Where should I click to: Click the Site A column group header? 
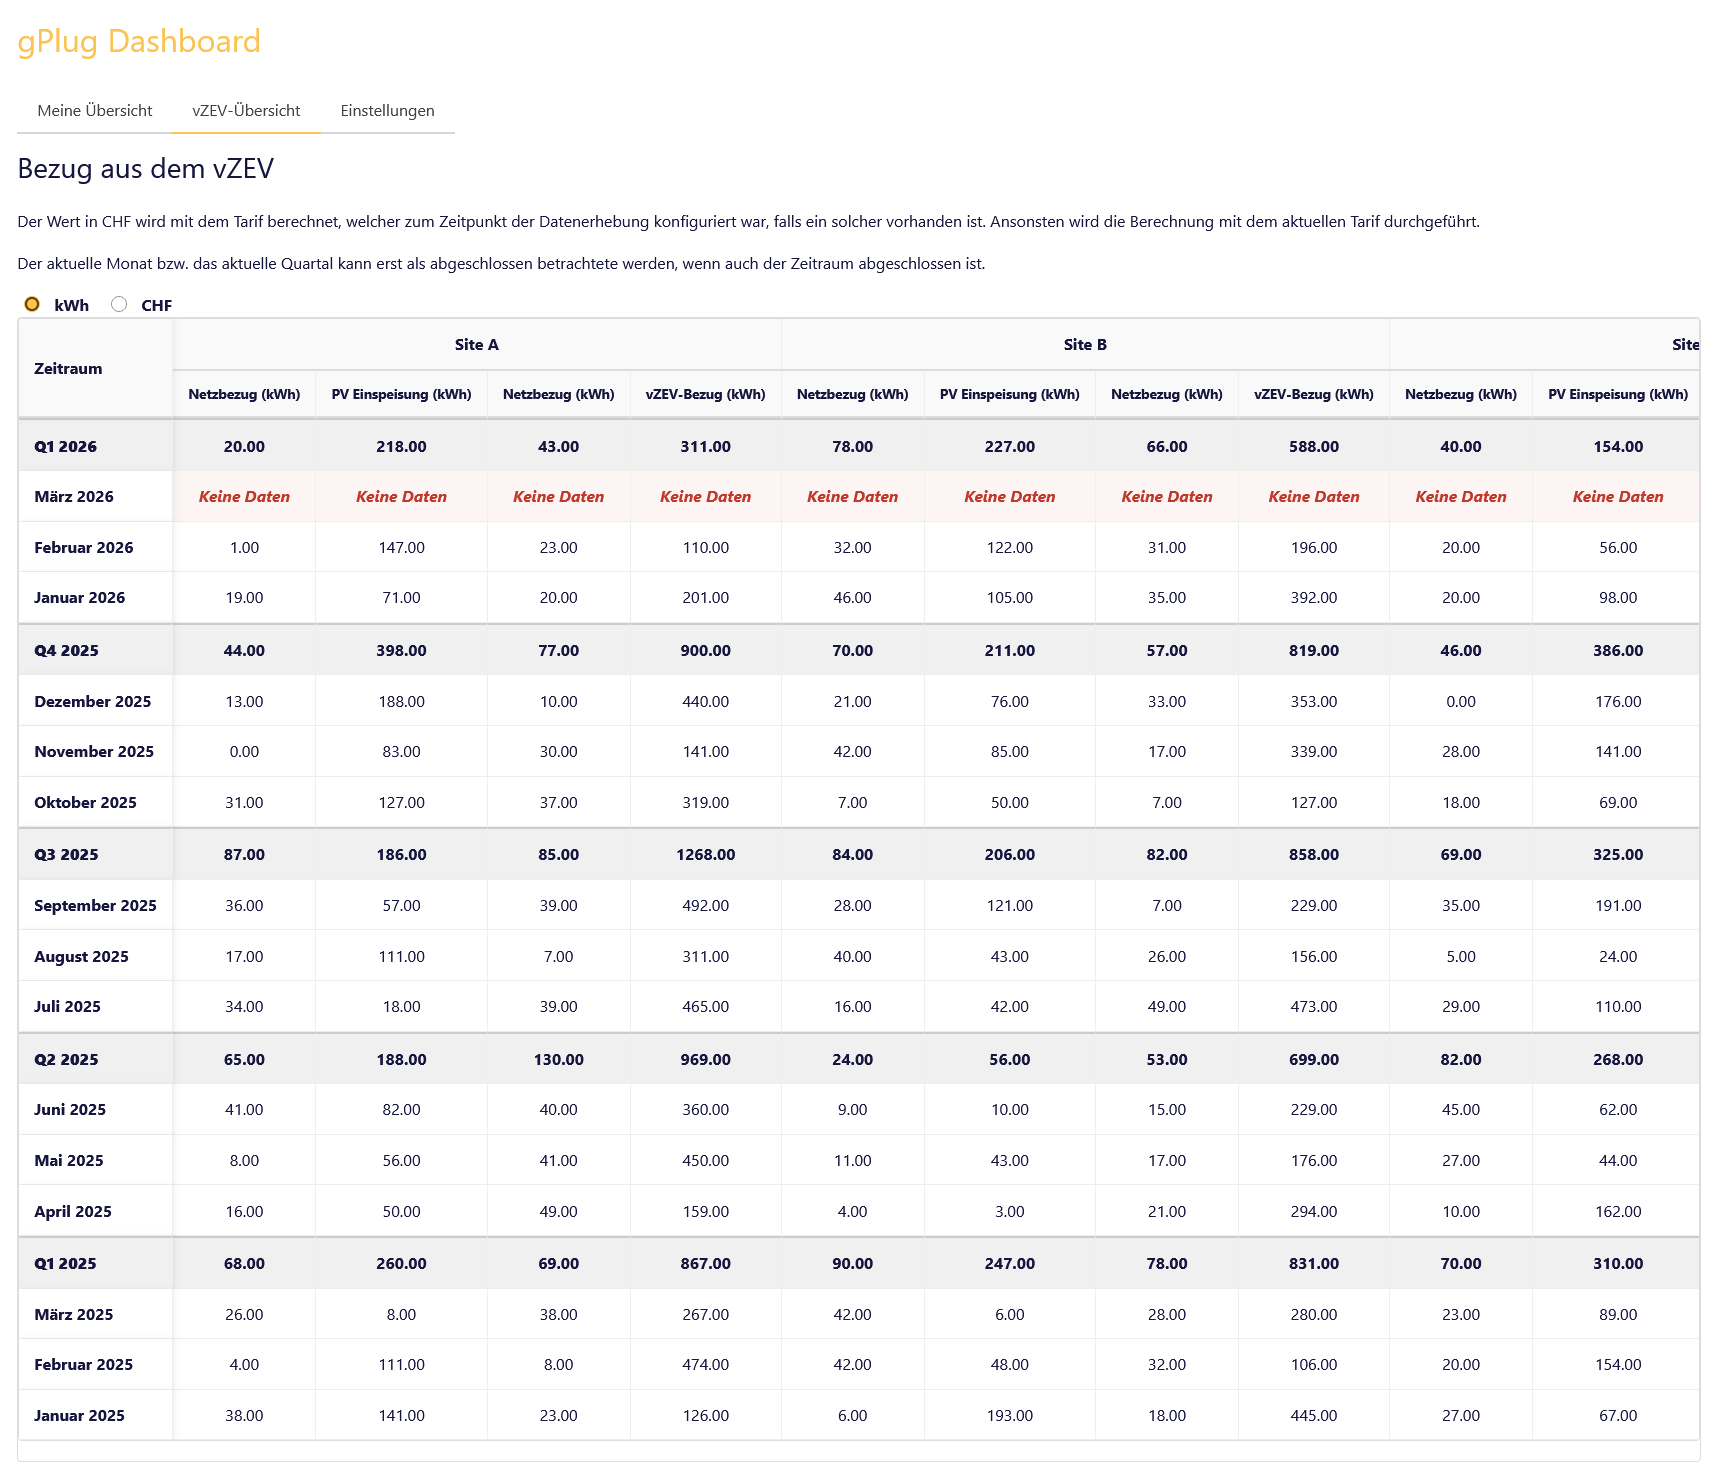pos(476,345)
